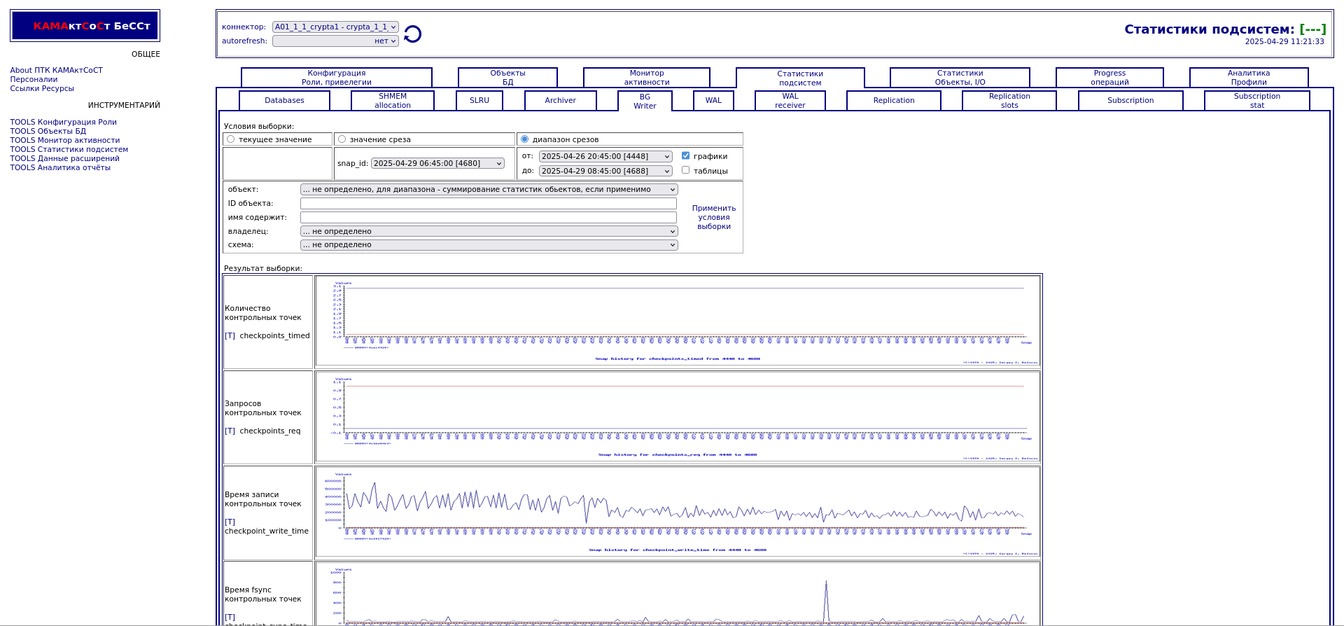Uncheck the 'графики' checkbox

coord(686,156)
